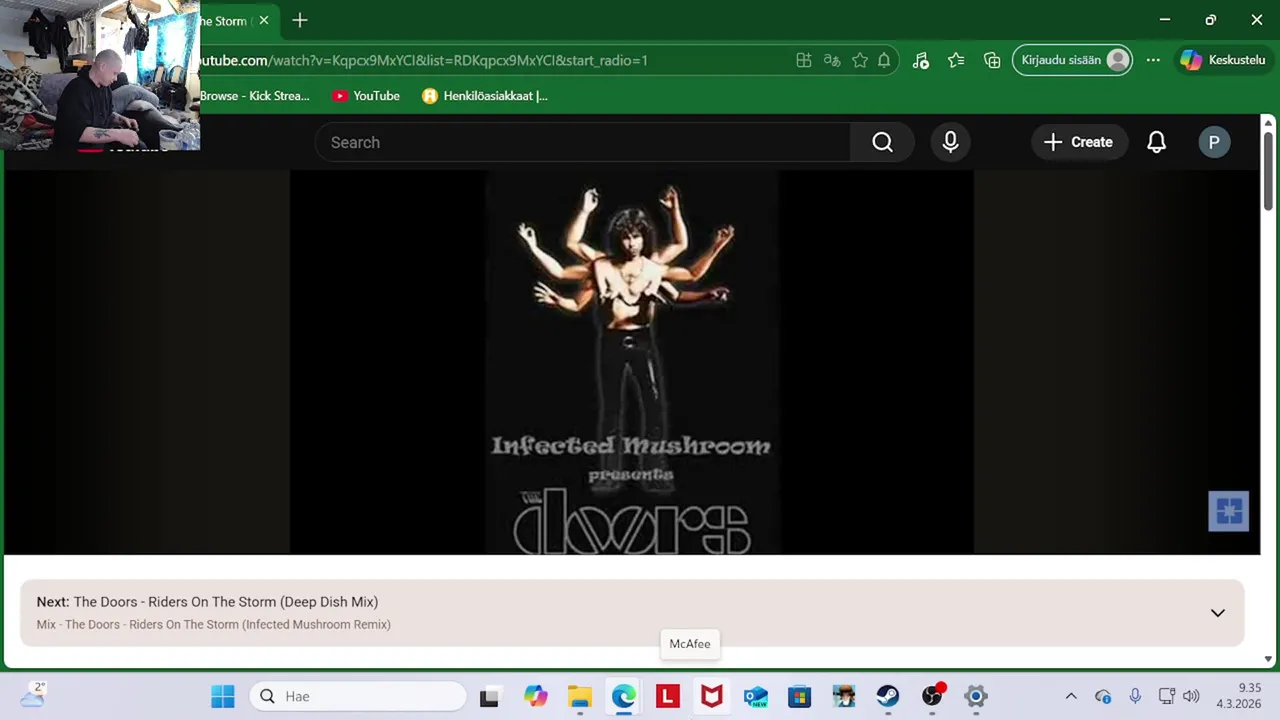Launch Copilot from taskbar
The width and height of the screenshot is (1280, 720).
536,696
